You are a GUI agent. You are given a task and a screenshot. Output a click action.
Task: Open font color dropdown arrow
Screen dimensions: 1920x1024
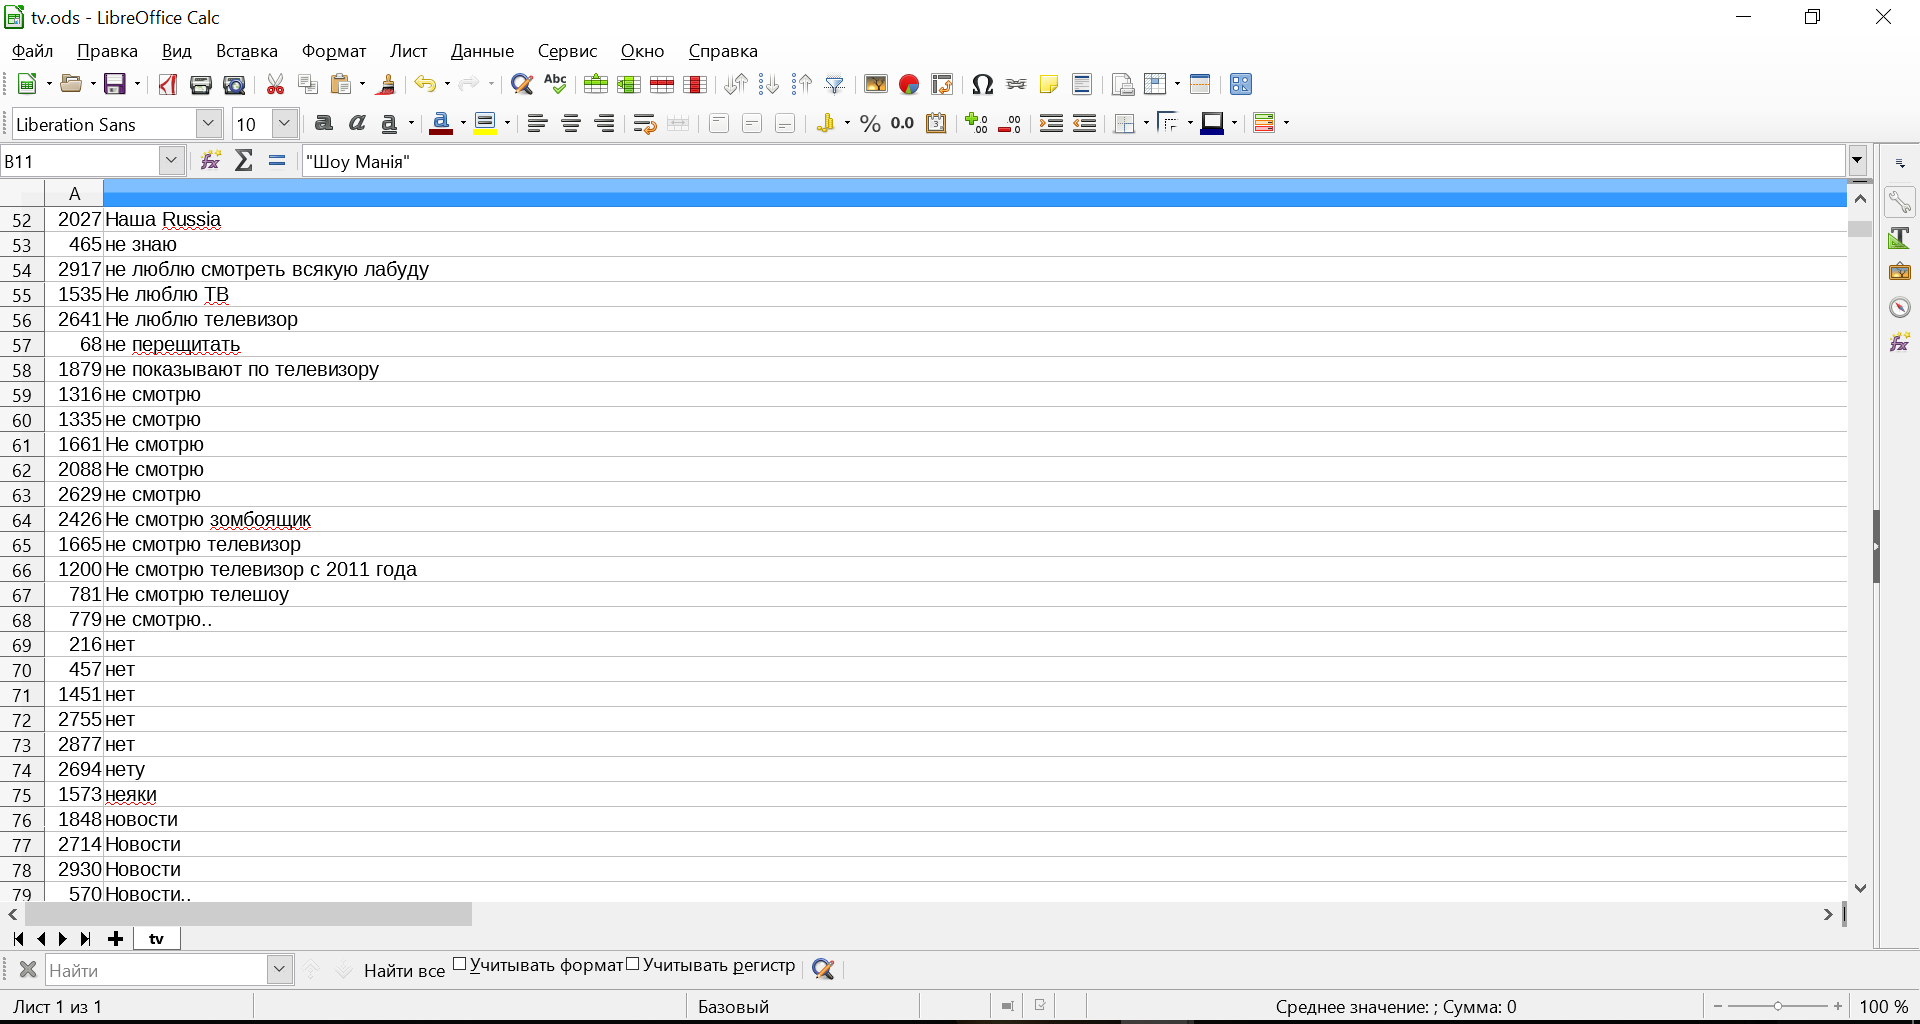click(x=463, y=123)
